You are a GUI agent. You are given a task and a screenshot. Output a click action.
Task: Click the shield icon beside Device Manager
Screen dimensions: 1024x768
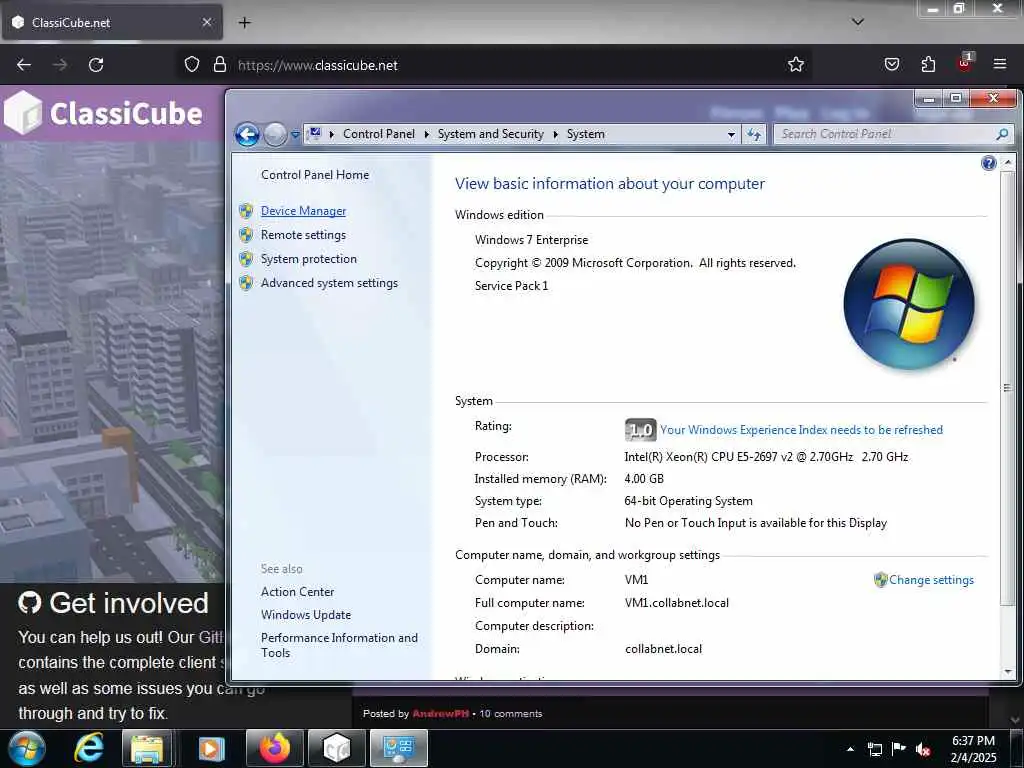click(x=246, y=211)
